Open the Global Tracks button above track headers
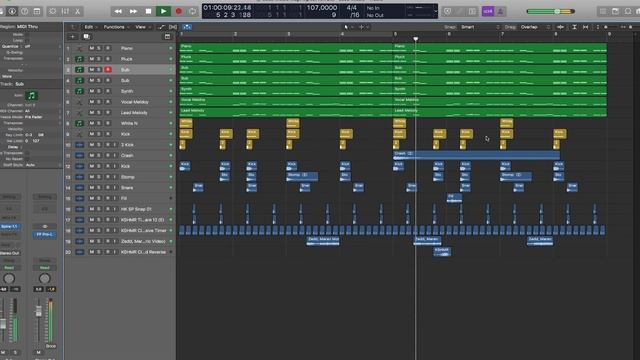The image size is (640, 360). coord(167,37)
